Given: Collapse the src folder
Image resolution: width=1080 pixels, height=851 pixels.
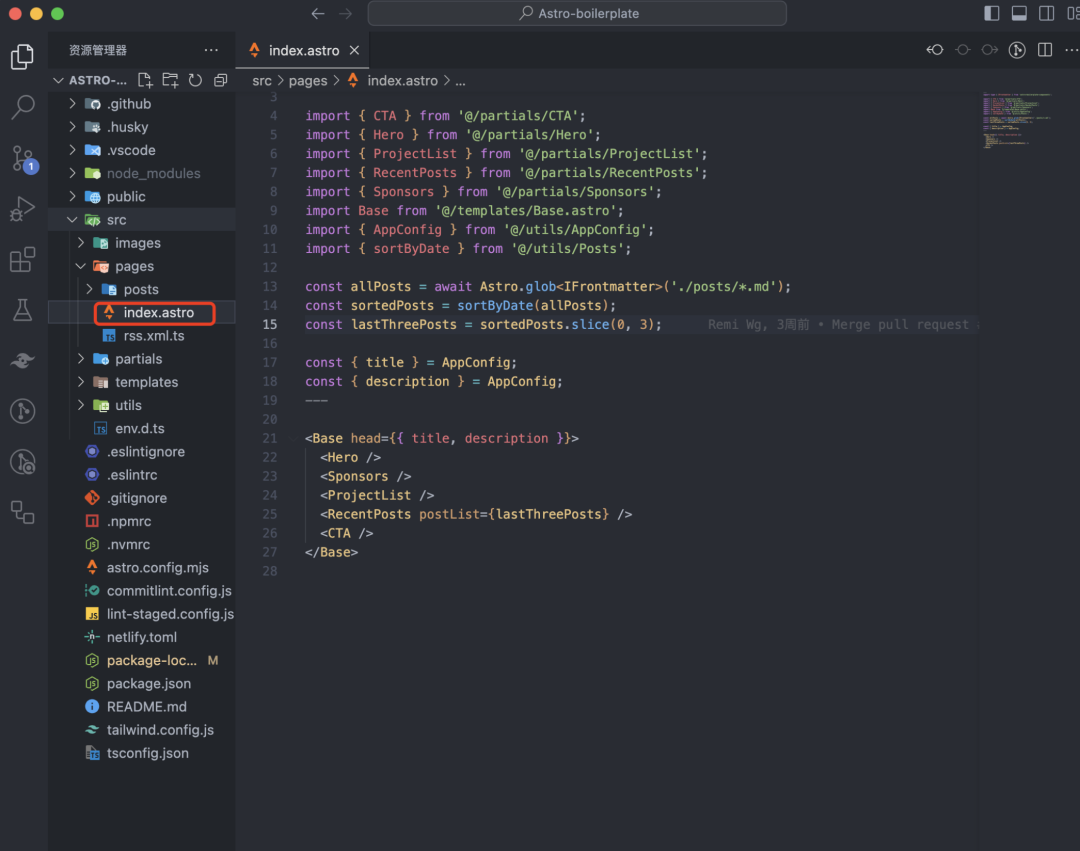Looking at the screenshot, I should [x=116, y=220].
